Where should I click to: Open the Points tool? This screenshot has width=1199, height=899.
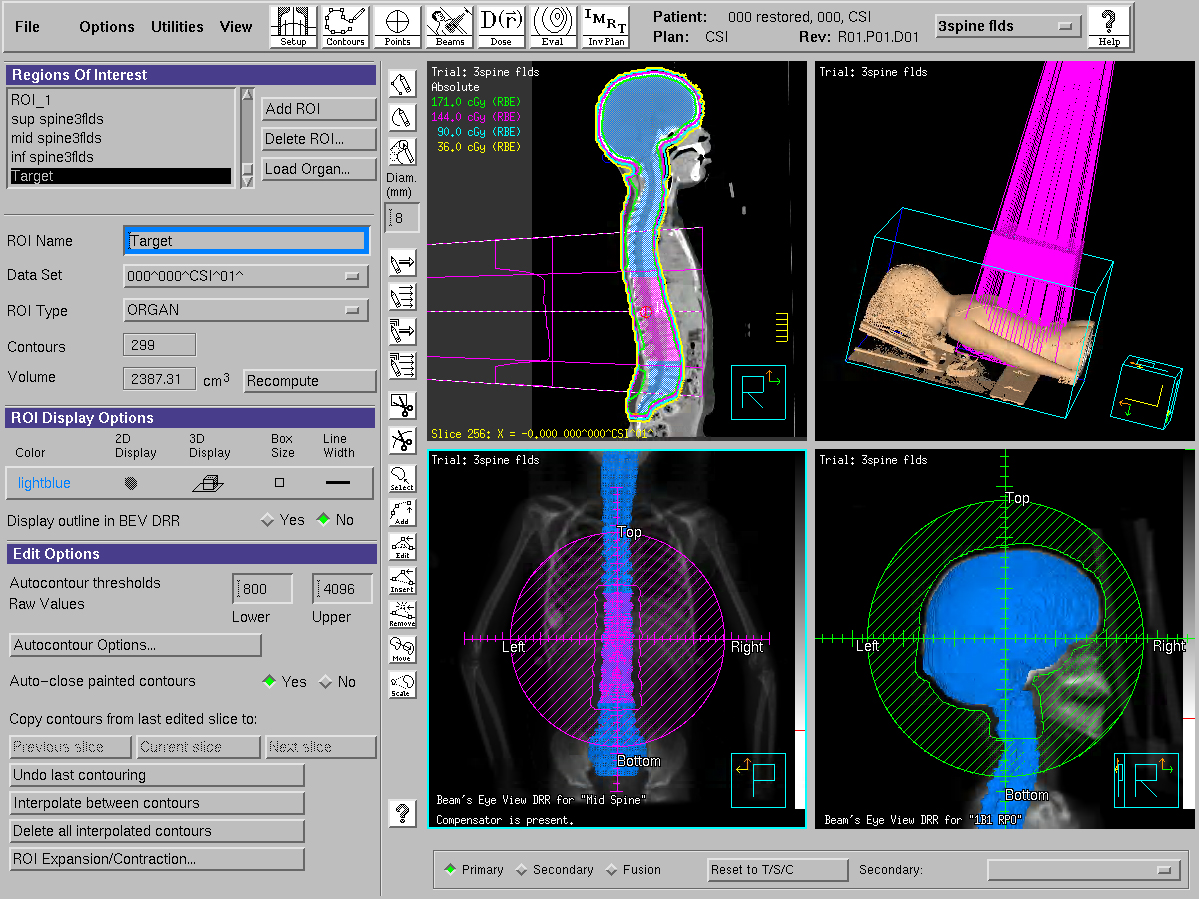pyautogui.click(x=397, y=27)
